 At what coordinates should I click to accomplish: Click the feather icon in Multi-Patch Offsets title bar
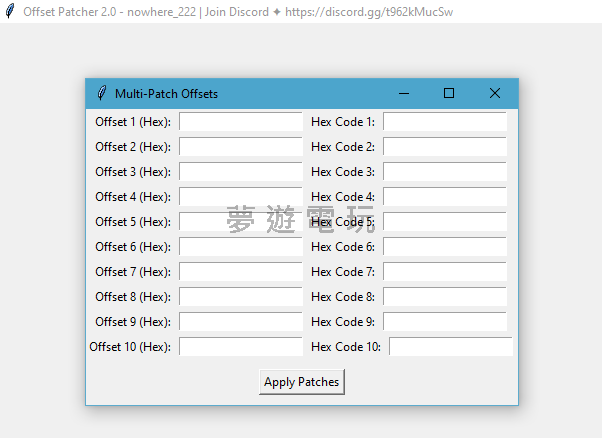tap(101, 94)
